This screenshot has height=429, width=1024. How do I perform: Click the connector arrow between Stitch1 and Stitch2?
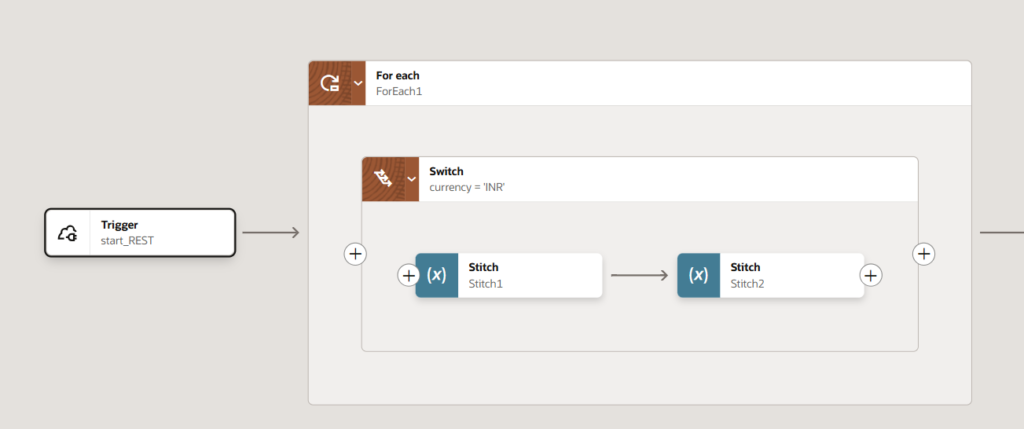[639, 275]
